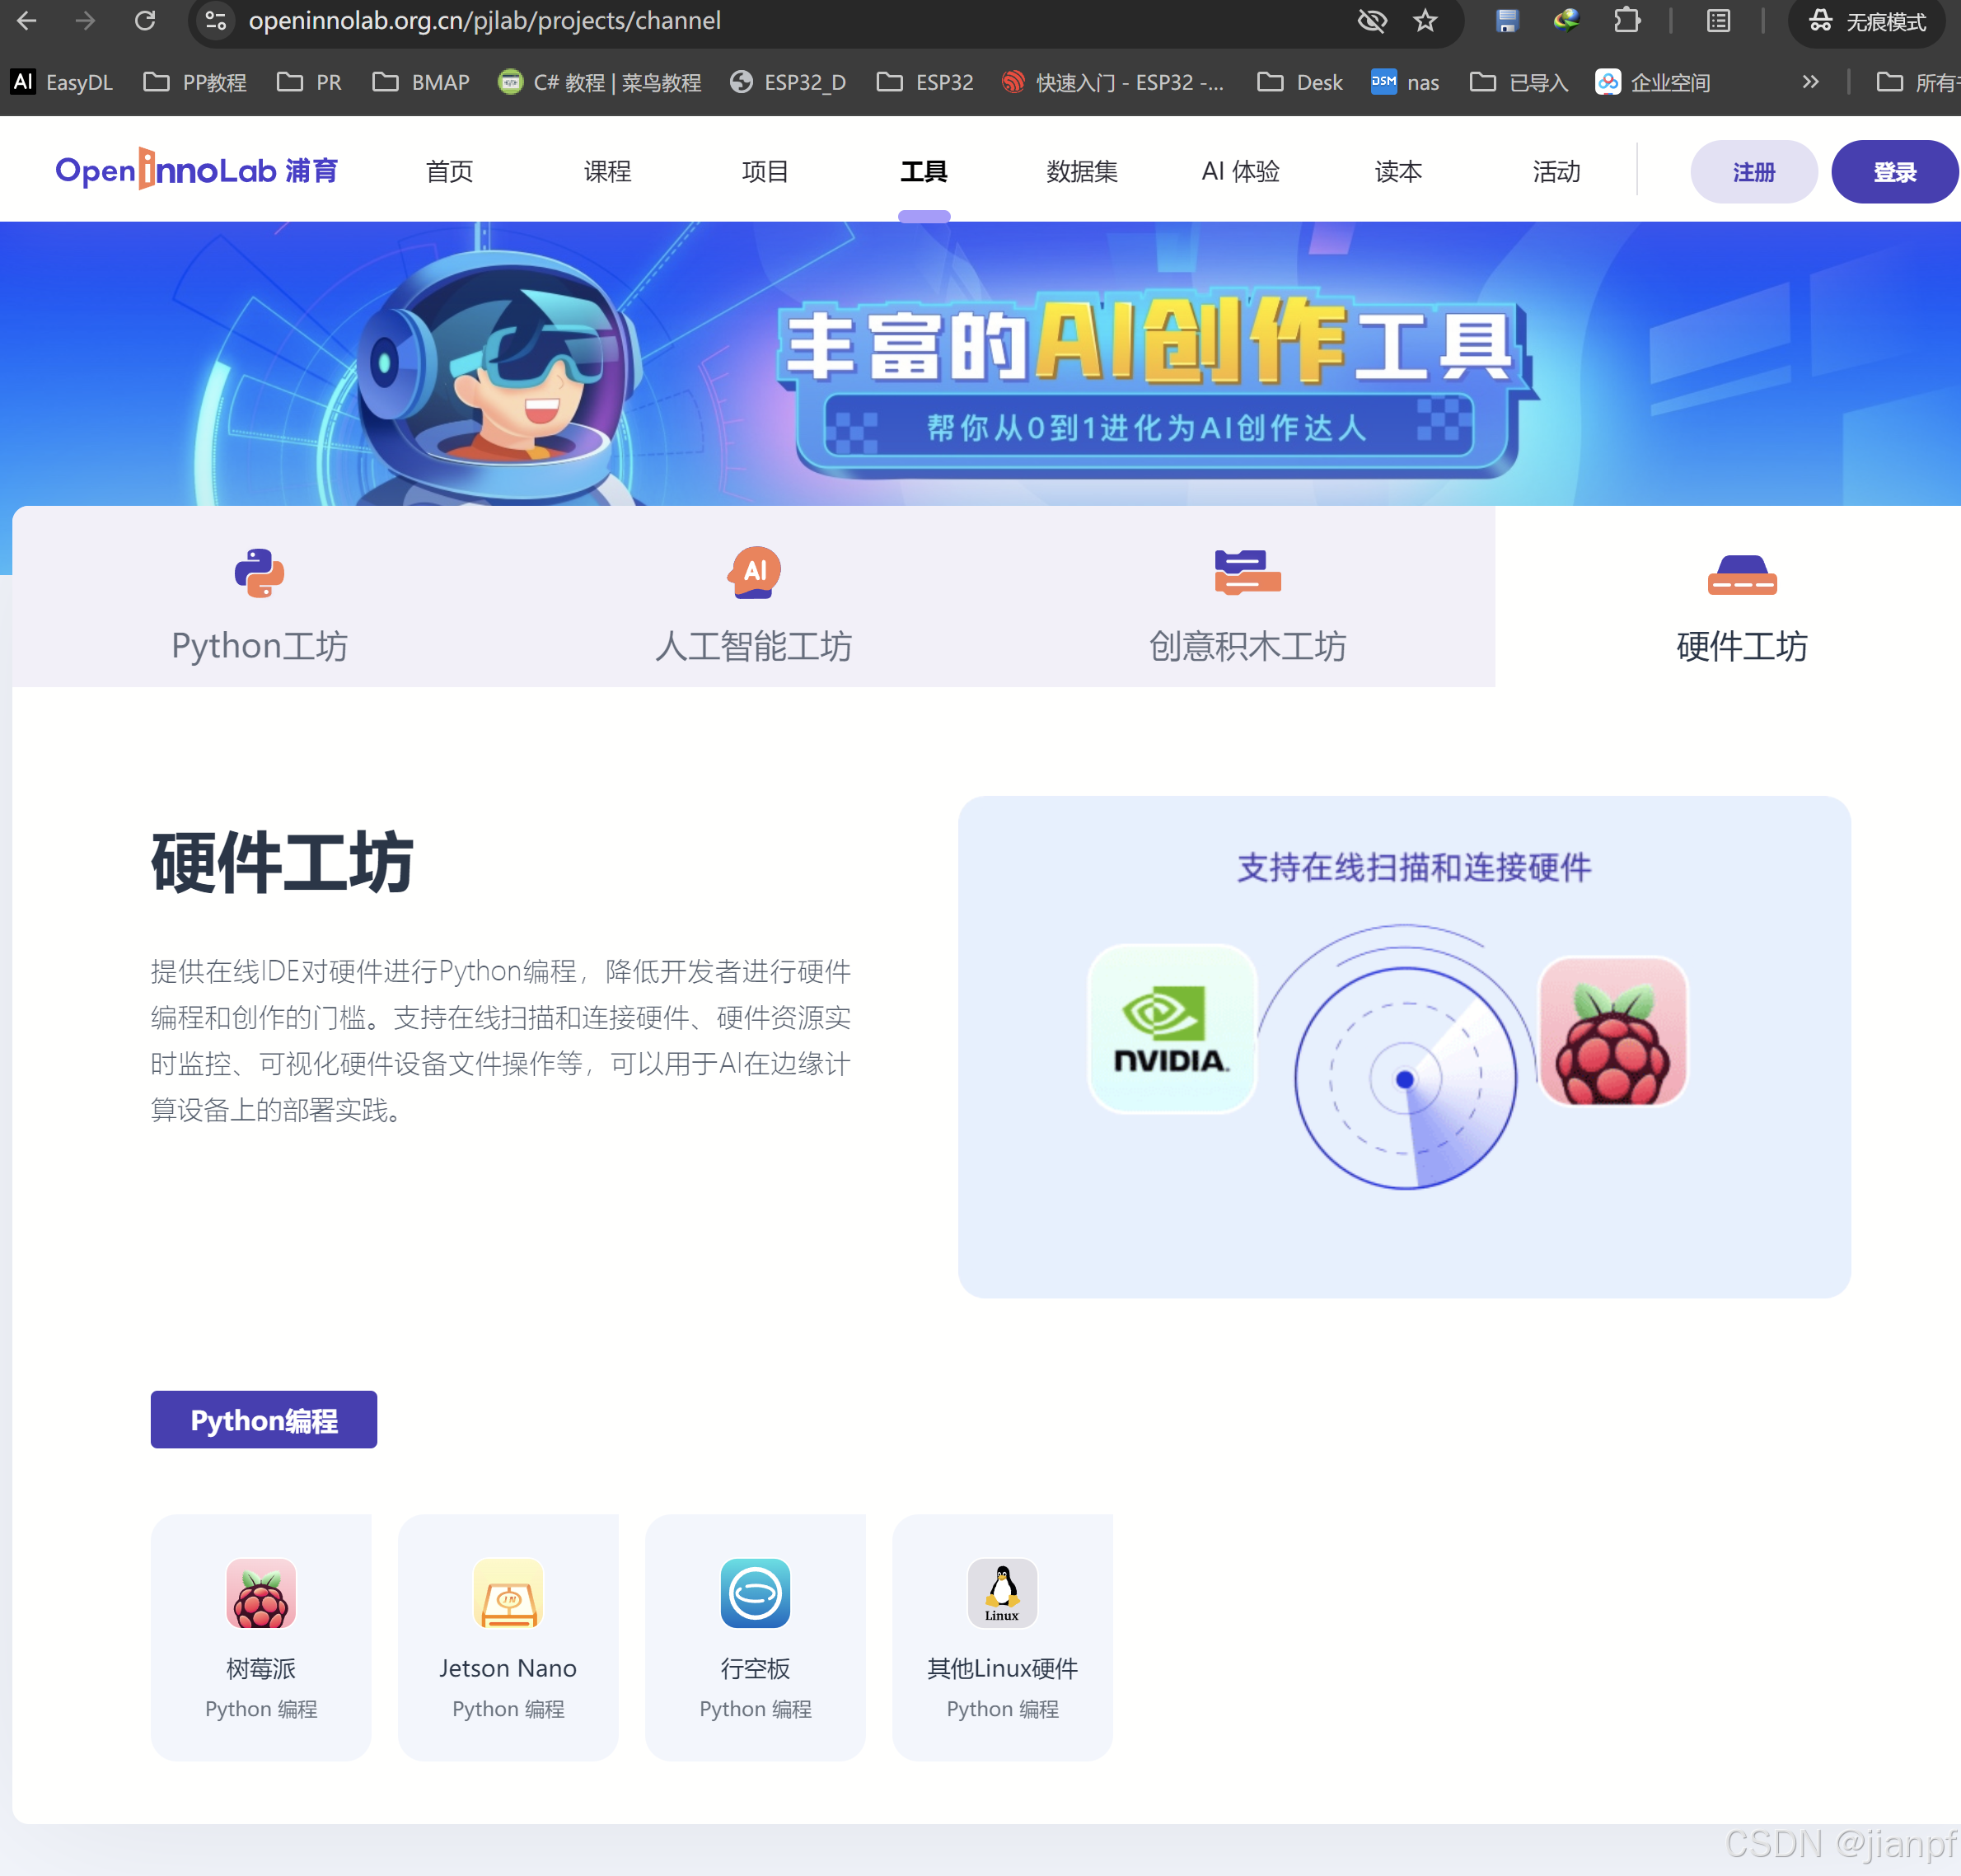Expand hidden bookmarks with the double chevron
Image resolution: width=1961 pixels, height=1876 pixels.
(1810, 82)
